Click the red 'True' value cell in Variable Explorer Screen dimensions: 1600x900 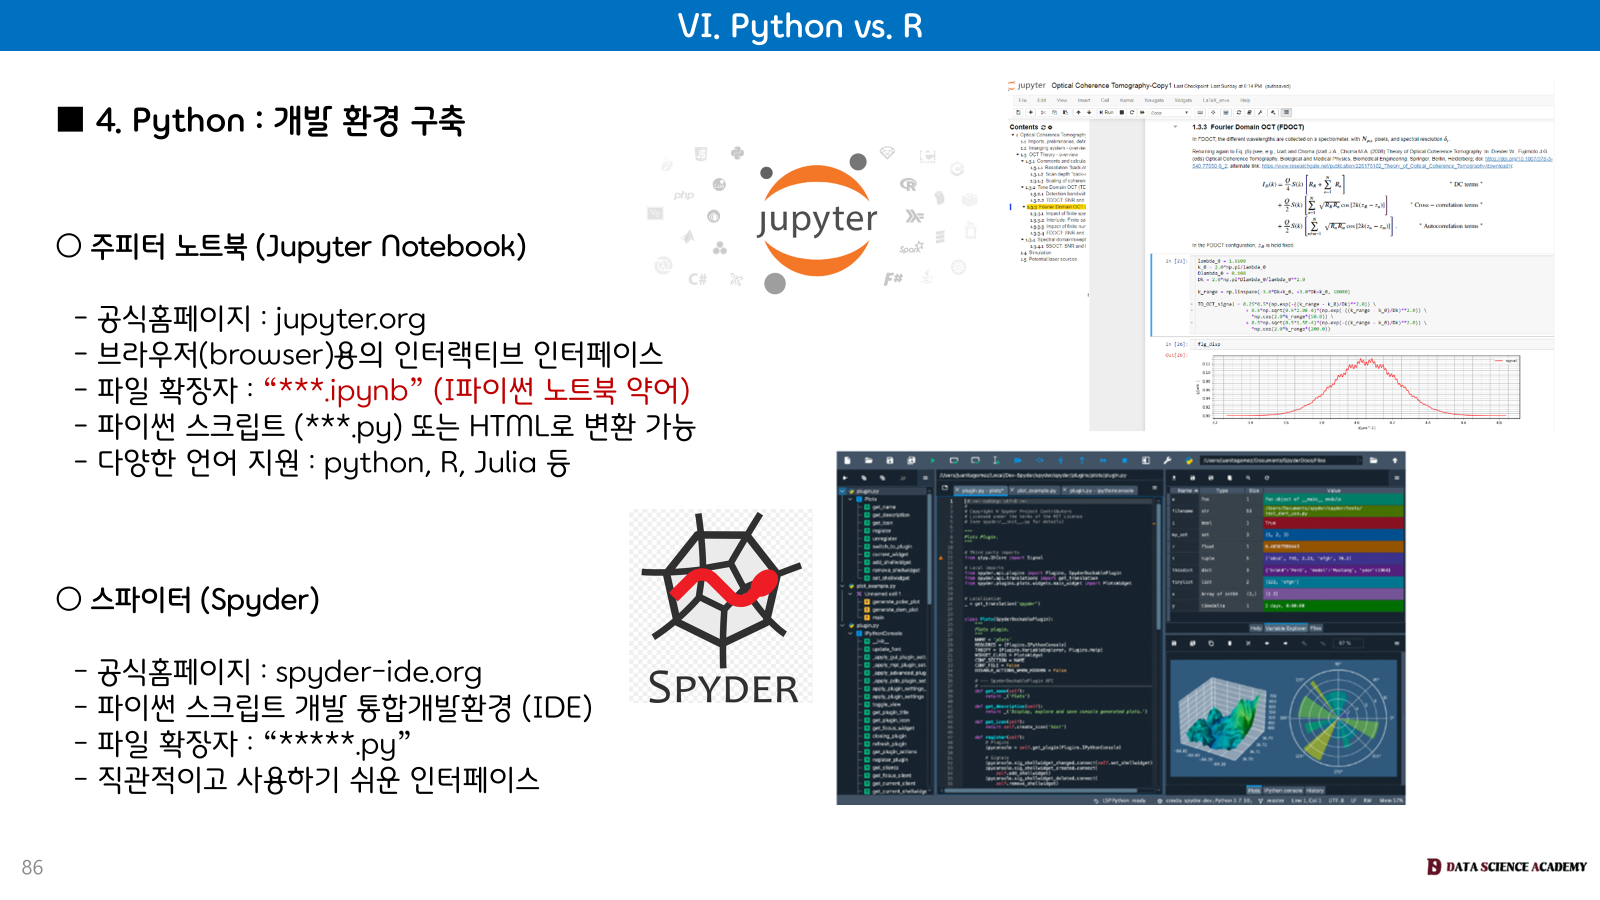coord(1333,523)
